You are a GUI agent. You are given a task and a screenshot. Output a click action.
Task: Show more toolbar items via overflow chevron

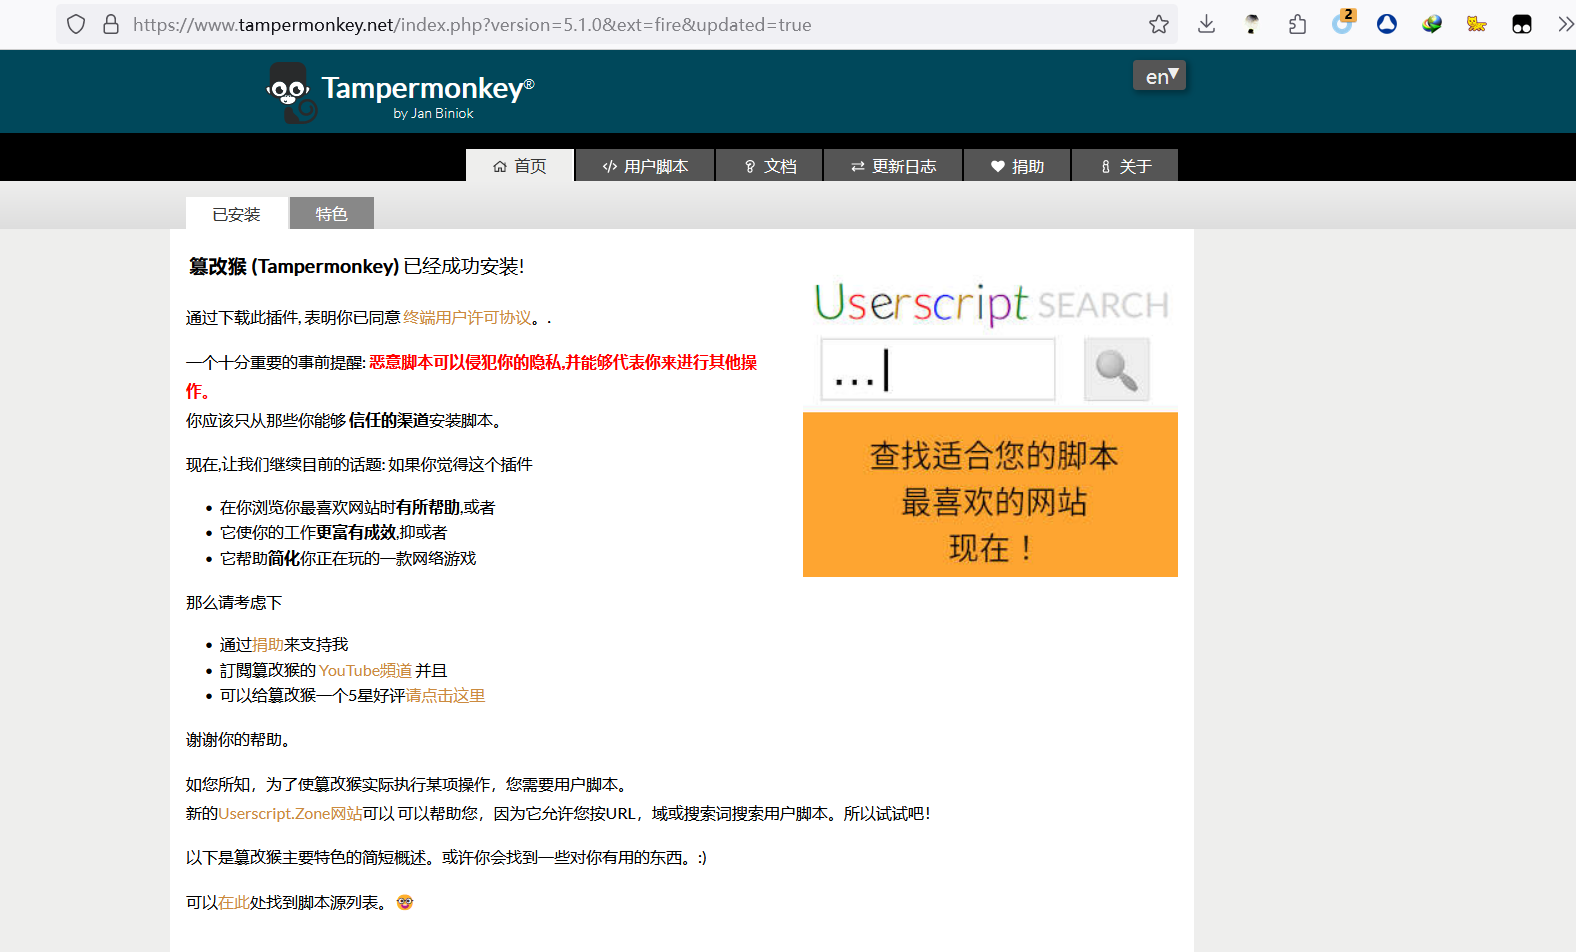pyautogui.click(x=1565, y=24)
